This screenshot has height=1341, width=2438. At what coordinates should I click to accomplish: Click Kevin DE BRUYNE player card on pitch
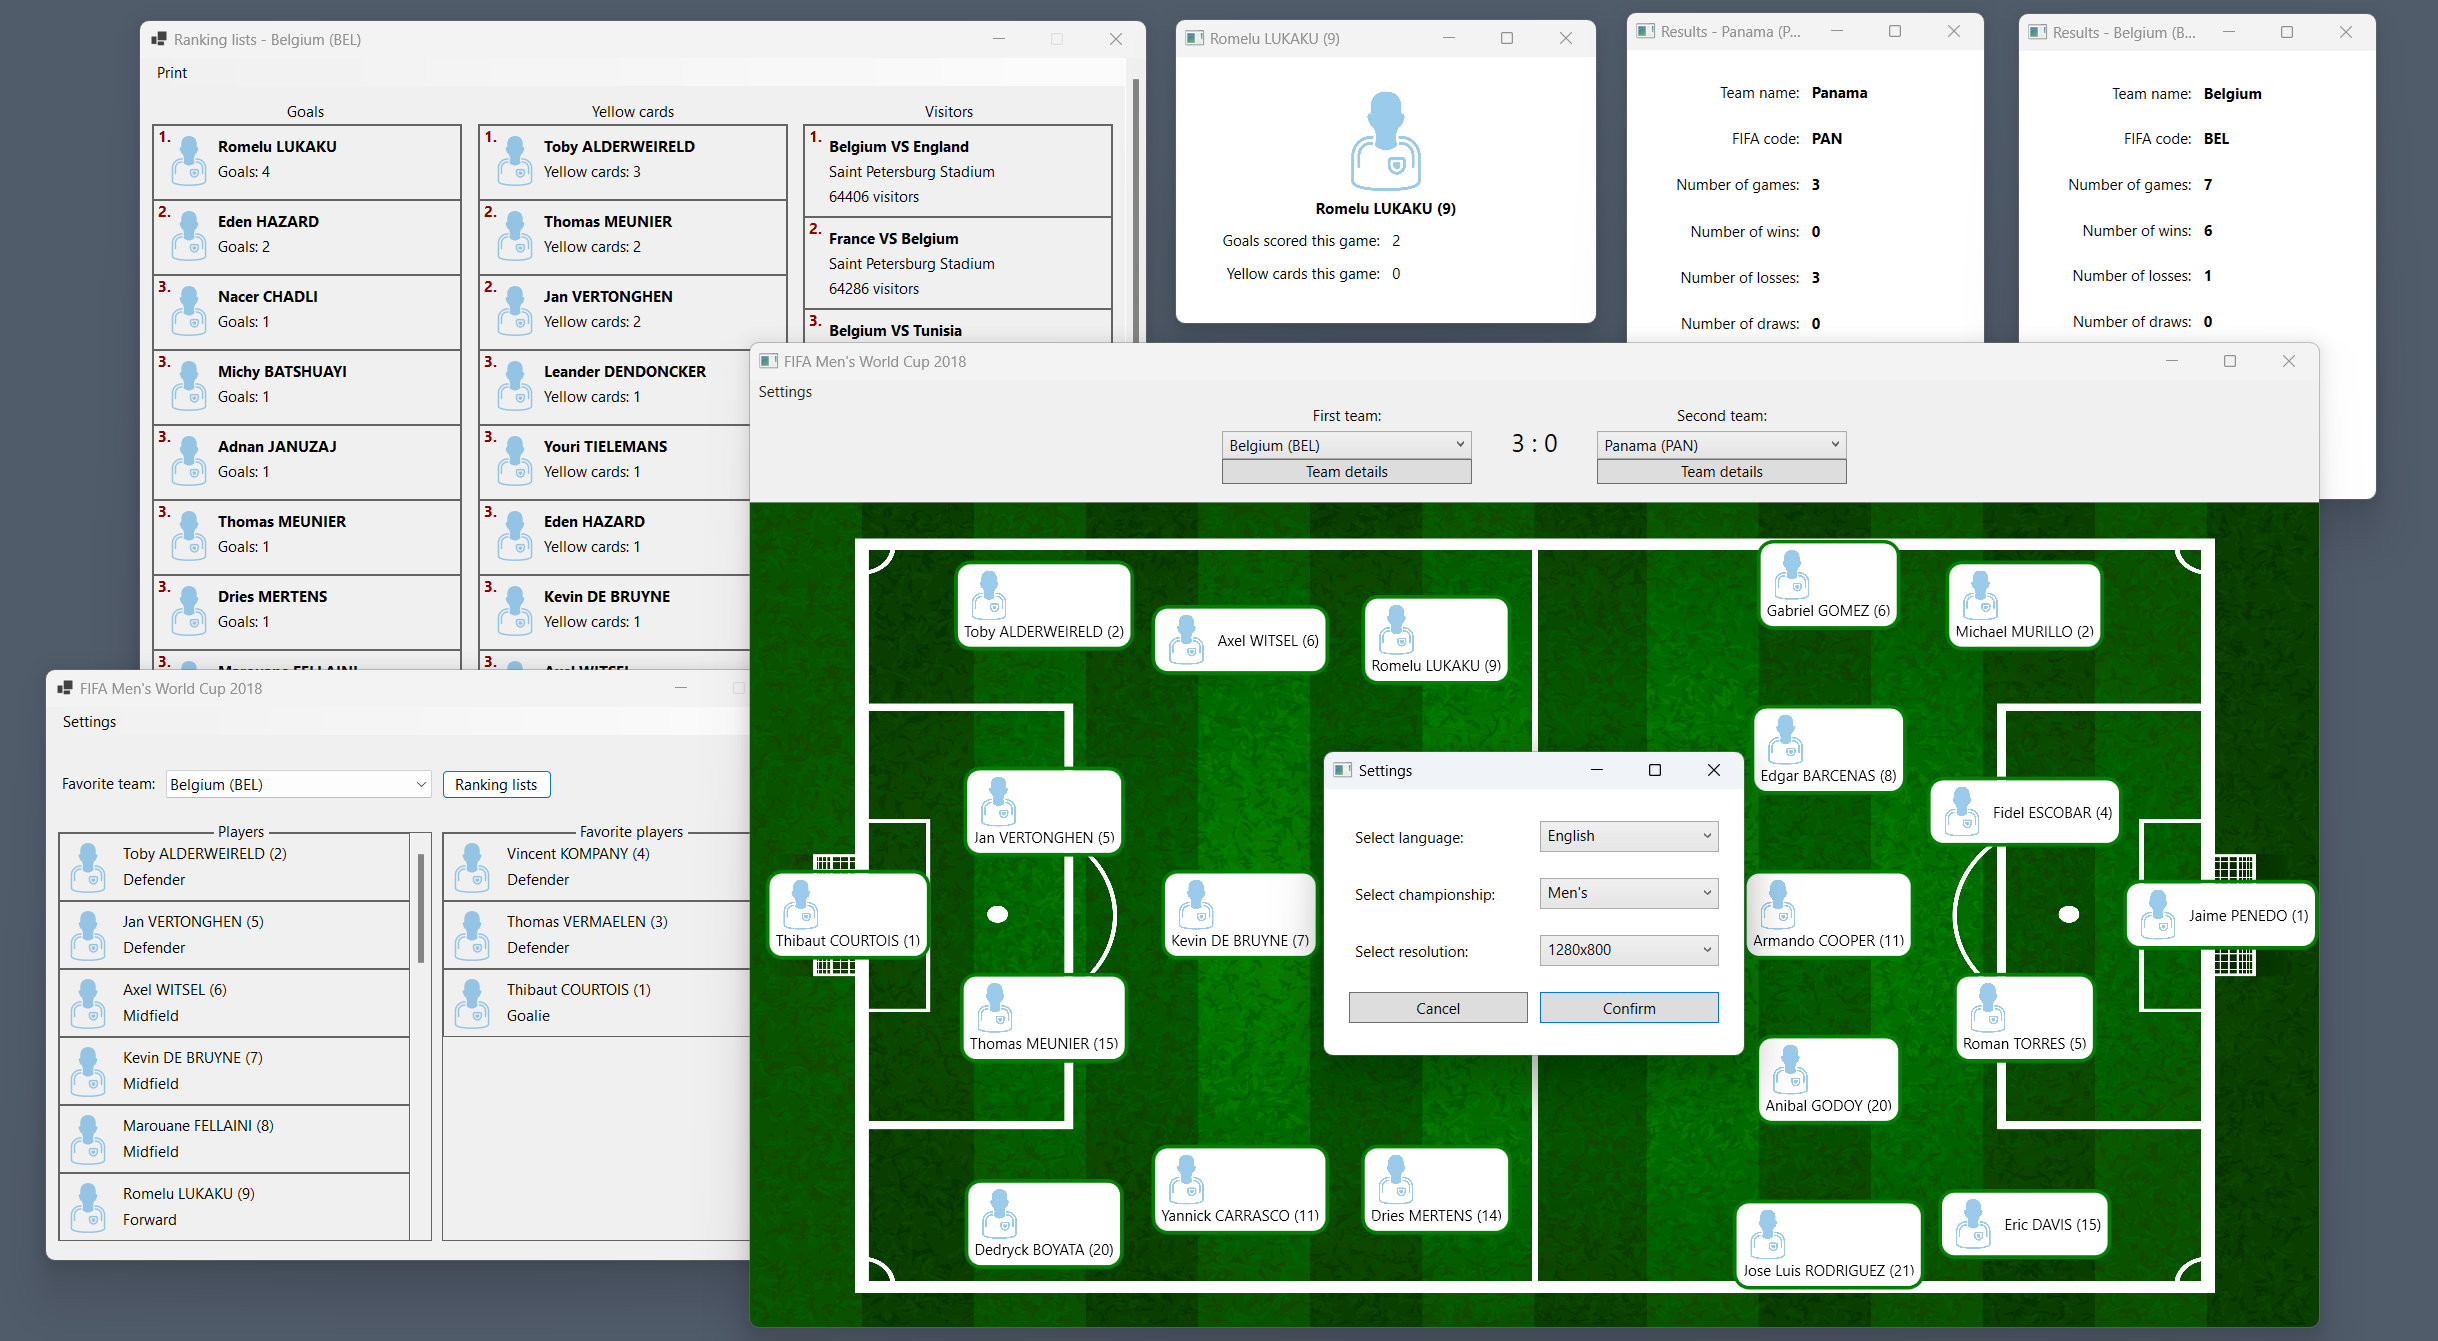tap(1239, 916)
